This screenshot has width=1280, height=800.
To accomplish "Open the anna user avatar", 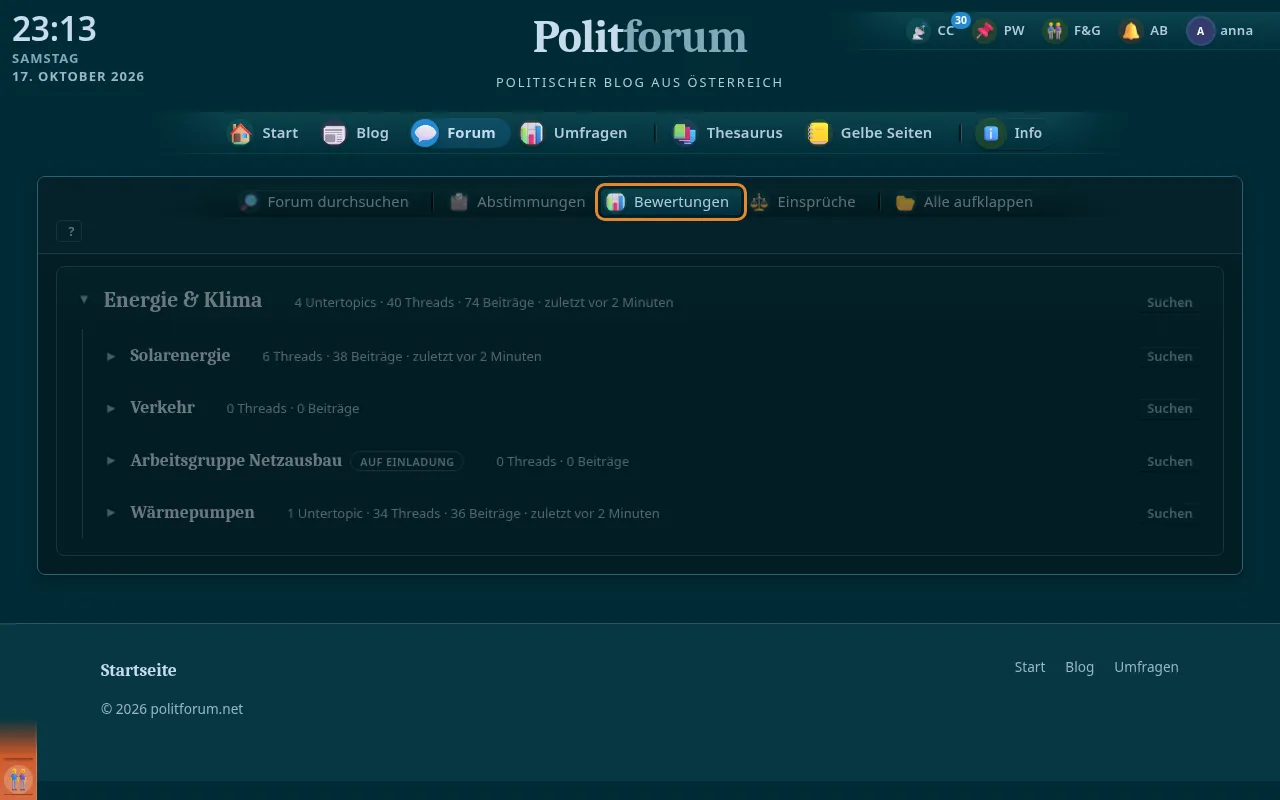I will (1200, 31).
